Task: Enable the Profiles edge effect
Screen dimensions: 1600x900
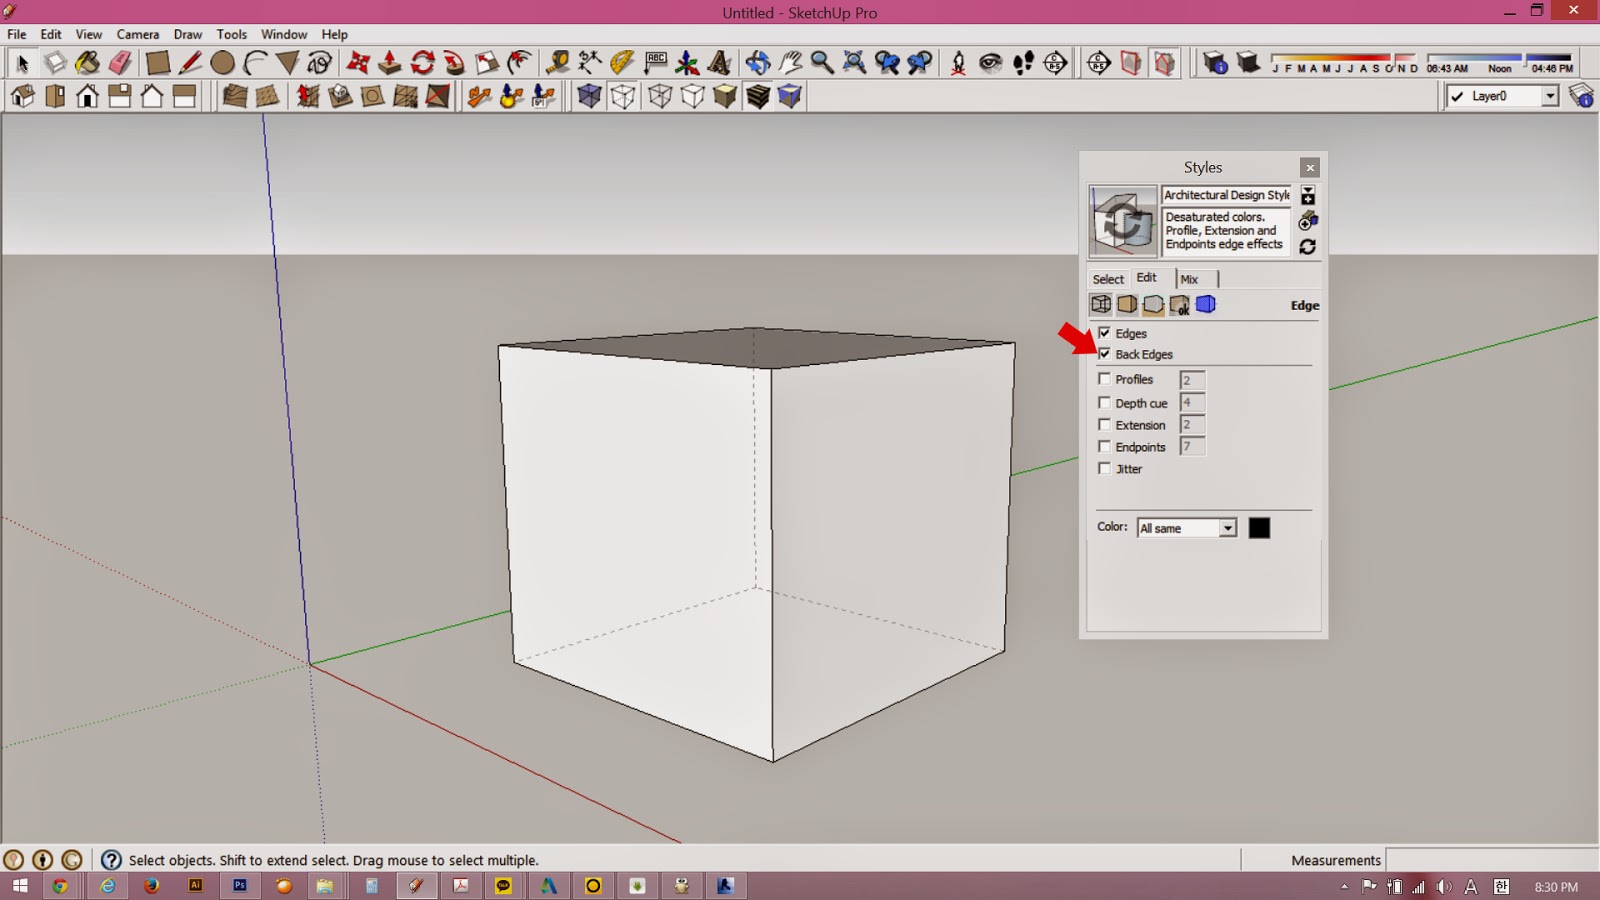Action: point(1104,379)
